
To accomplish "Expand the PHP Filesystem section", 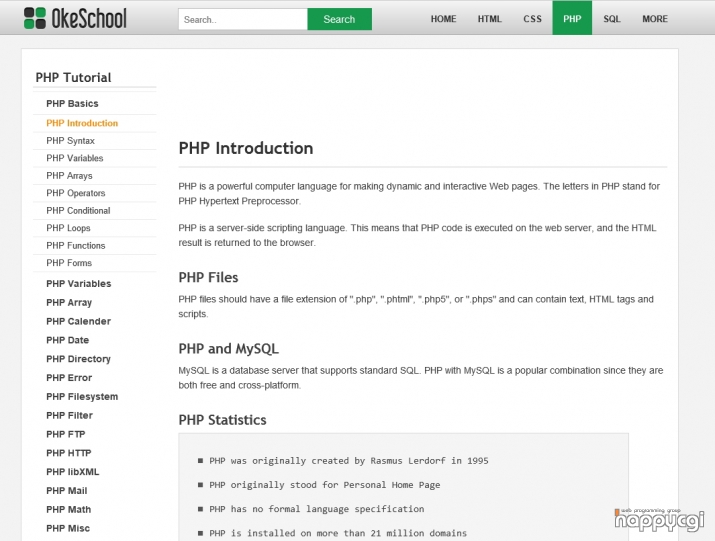I will pos(82,396).
